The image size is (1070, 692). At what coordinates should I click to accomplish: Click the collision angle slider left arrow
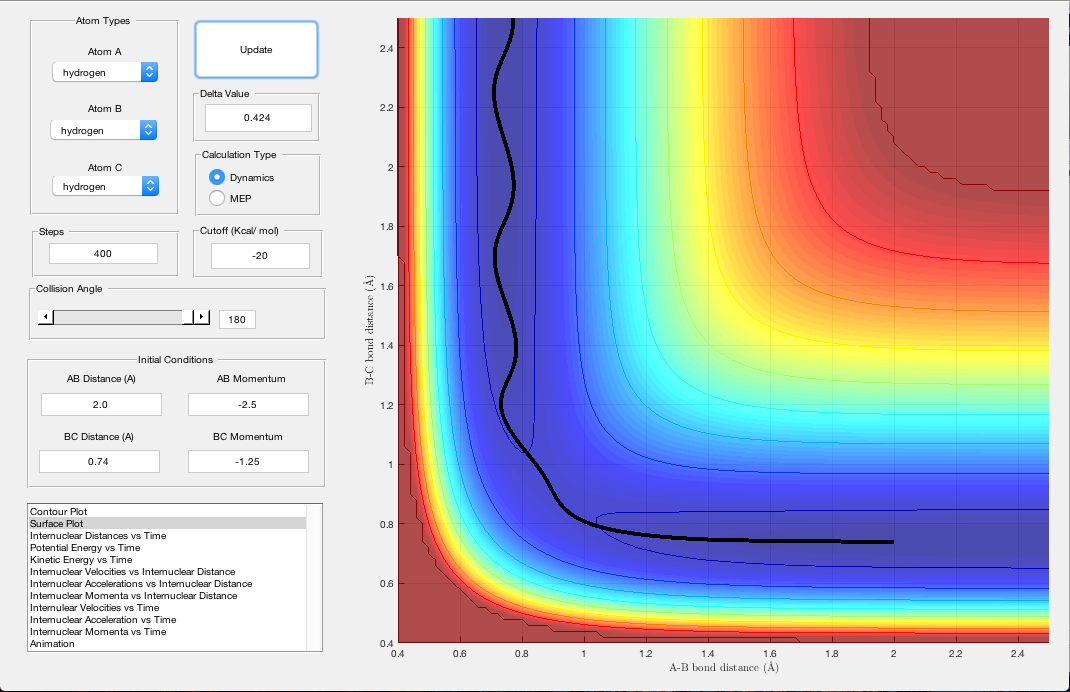coord(44,317)
